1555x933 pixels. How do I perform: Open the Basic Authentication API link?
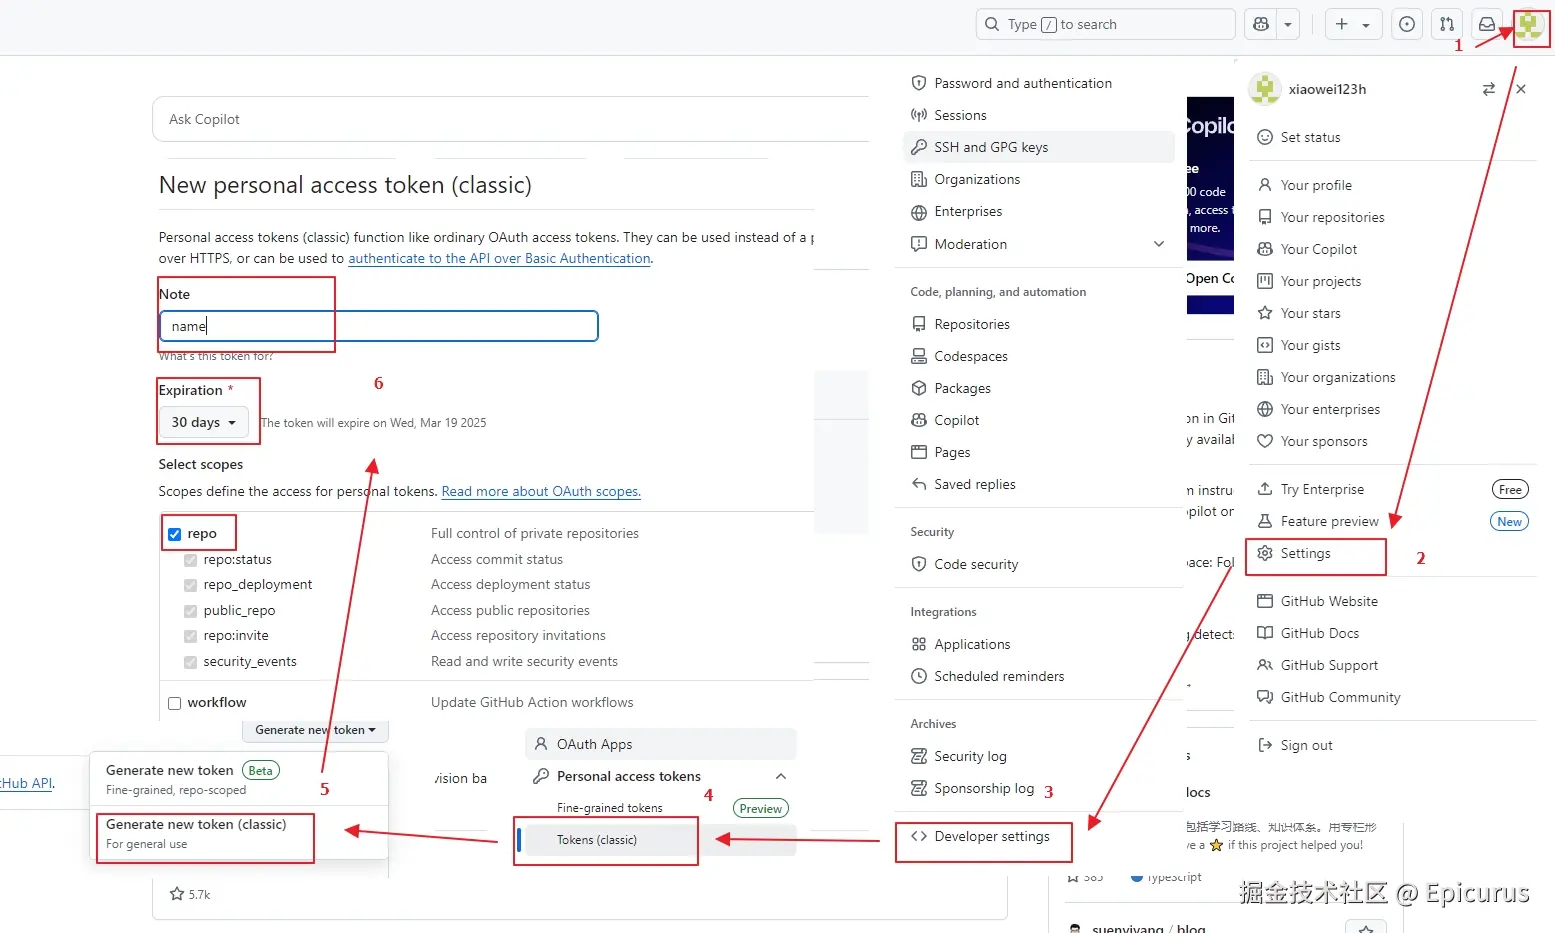tap(499, 258)
